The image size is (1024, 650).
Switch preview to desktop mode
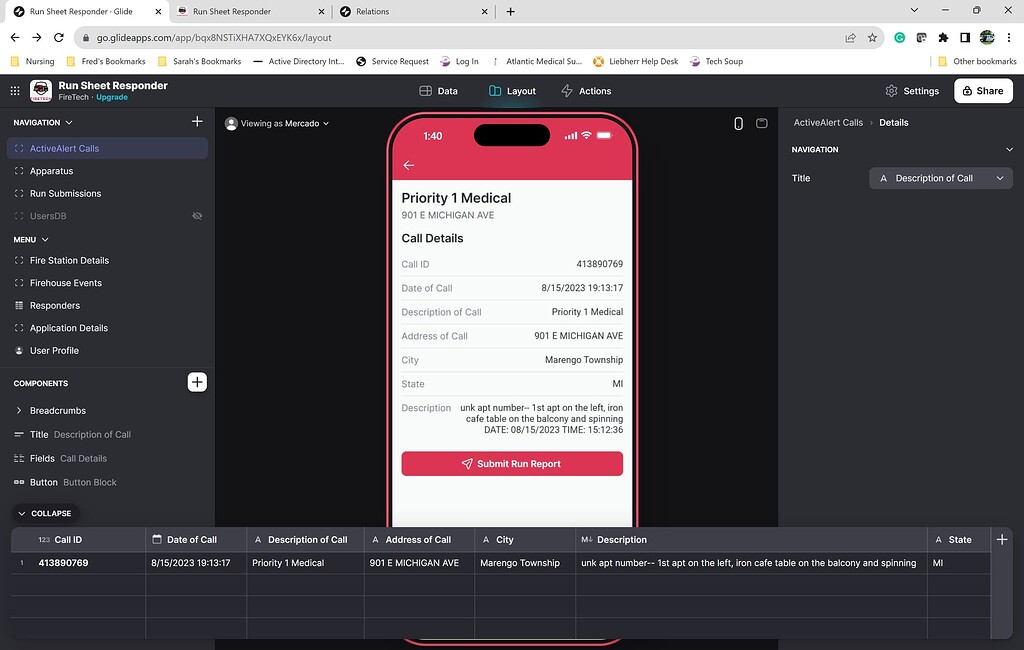pyautogui.click(x=762, y=122)
